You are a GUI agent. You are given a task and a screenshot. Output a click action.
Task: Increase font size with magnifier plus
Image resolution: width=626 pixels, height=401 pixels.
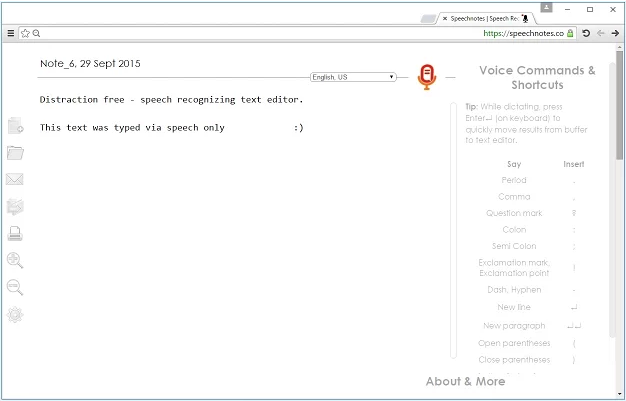point(15,260)
